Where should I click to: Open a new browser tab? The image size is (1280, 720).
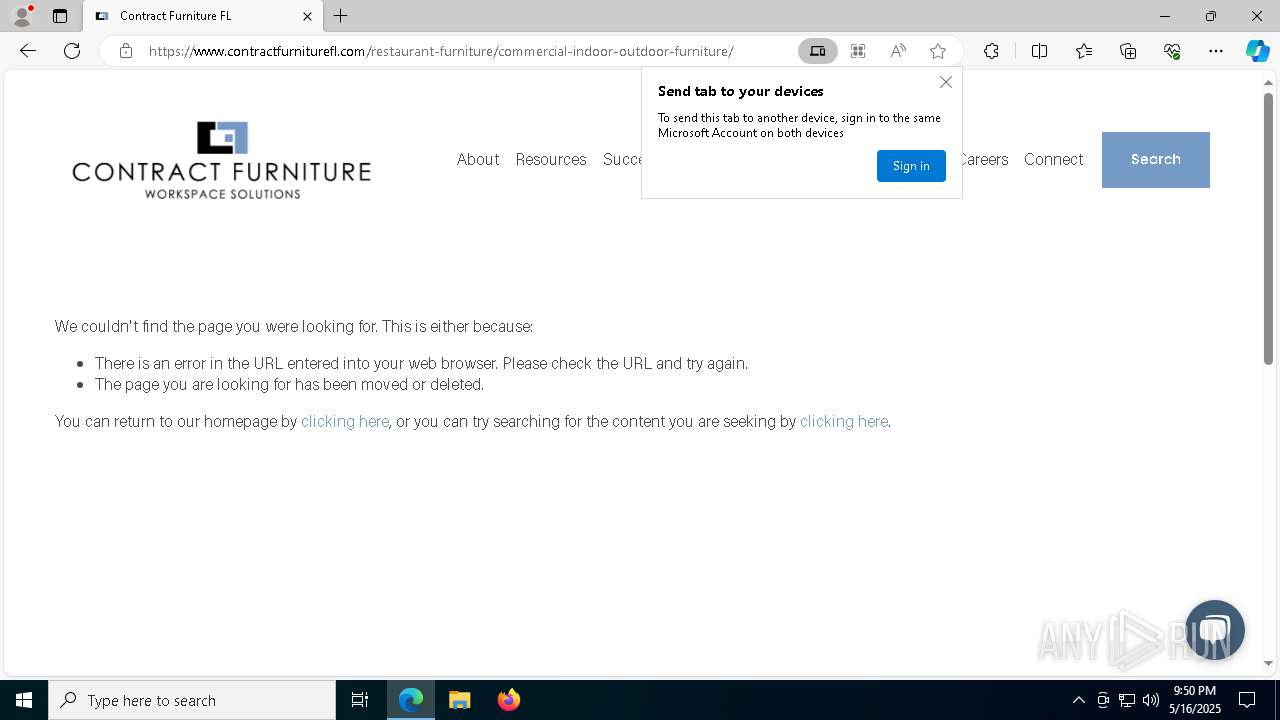point(341,16)
